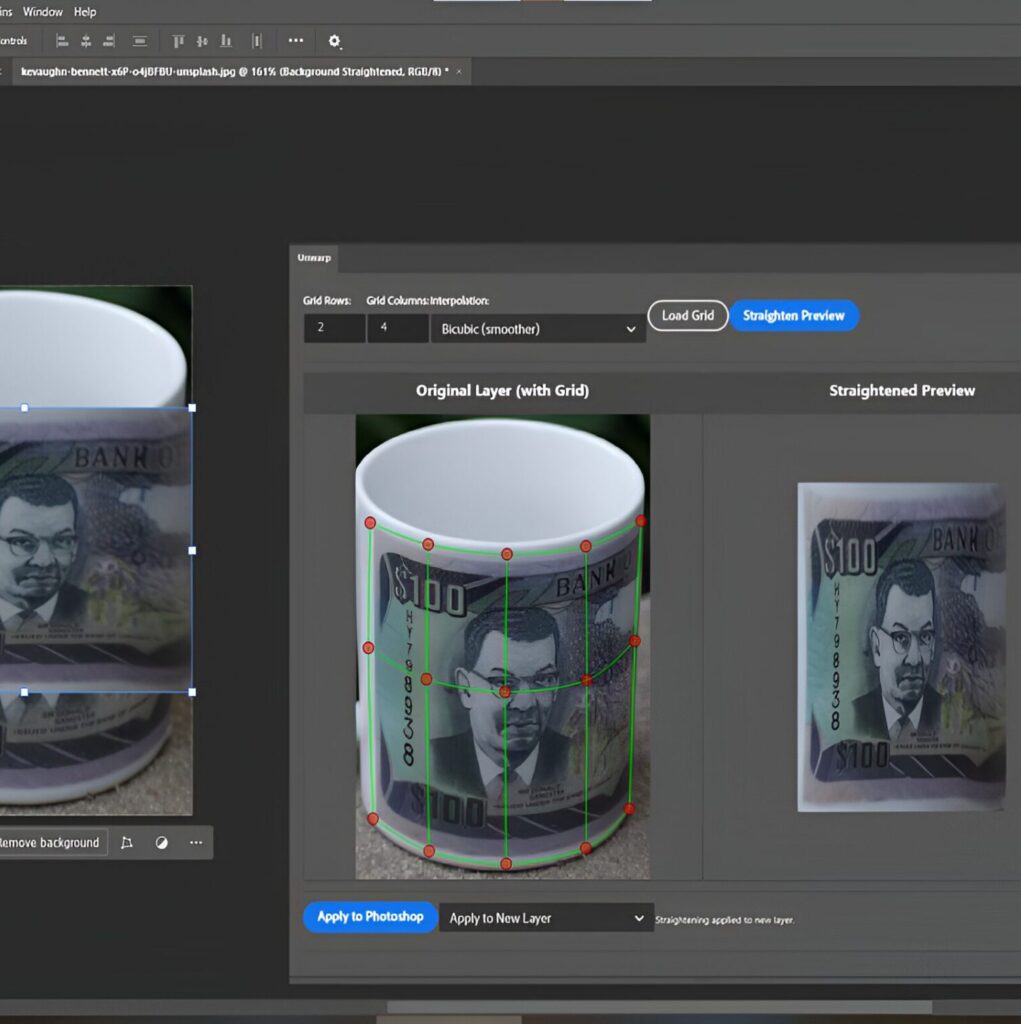Align horizontal centers in options bar
1021x1024 pixels.
[86, 42]
